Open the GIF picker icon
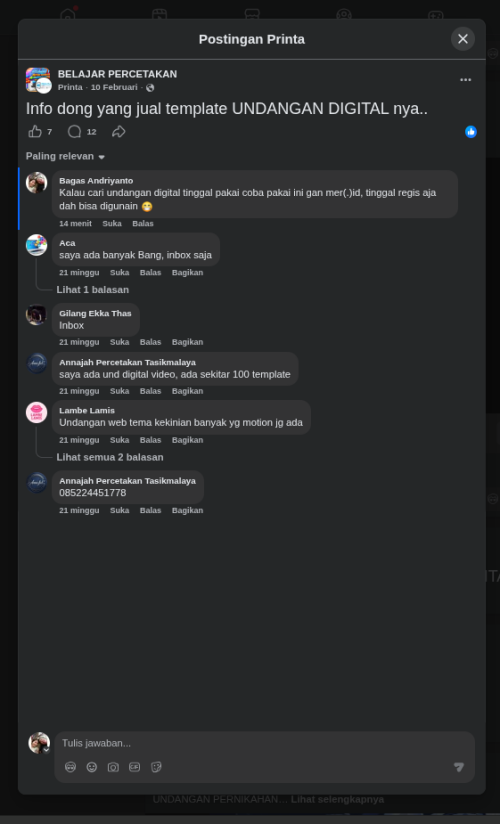 coord(135,767)
